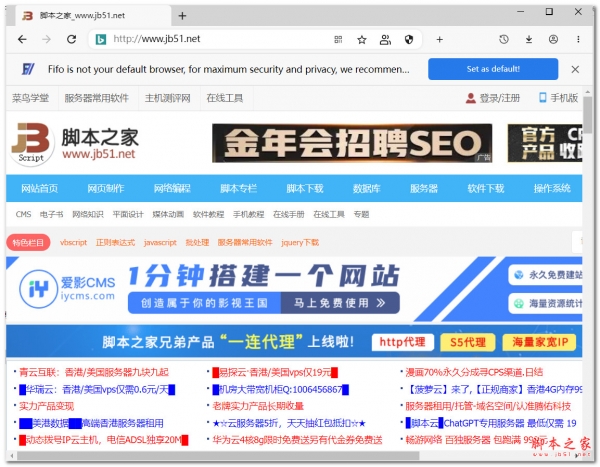Open a new tab
This screenshot has width=600, height=467.
click(x=182, y=16)
